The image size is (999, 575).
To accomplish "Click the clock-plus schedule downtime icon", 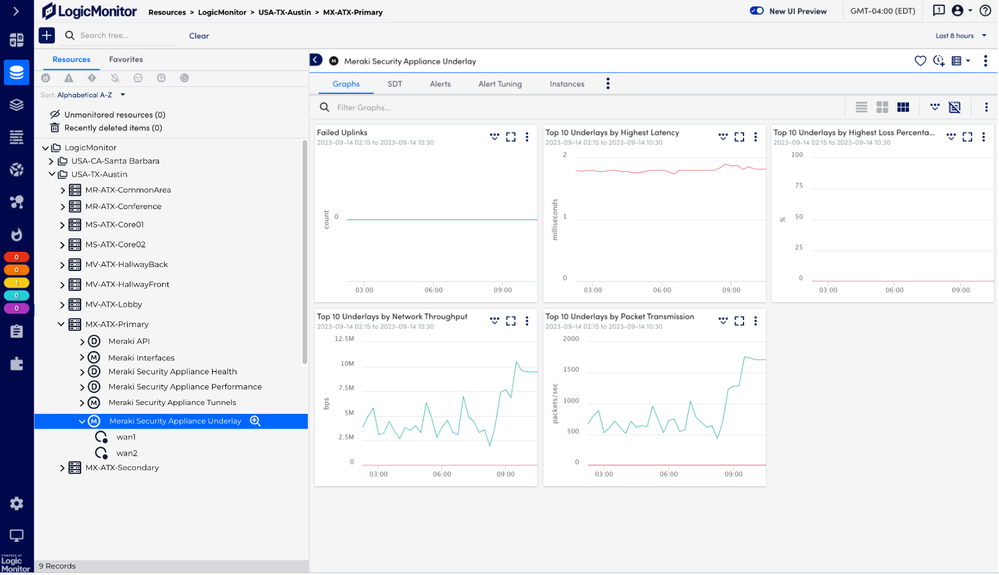I will tap(938, 61).
